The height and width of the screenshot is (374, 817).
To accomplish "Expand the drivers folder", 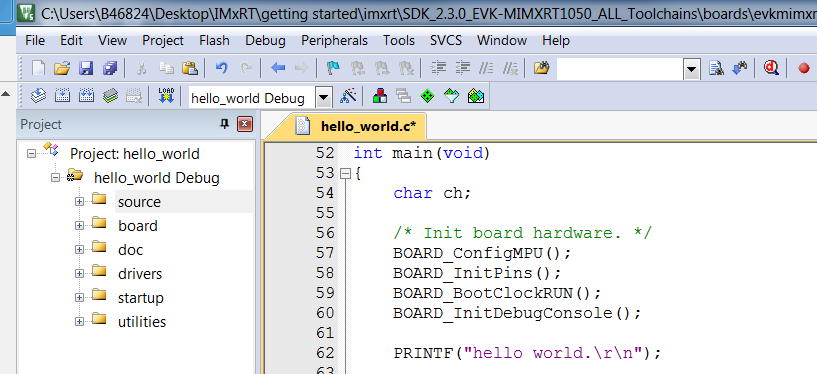I will click(x=79, y=273).
